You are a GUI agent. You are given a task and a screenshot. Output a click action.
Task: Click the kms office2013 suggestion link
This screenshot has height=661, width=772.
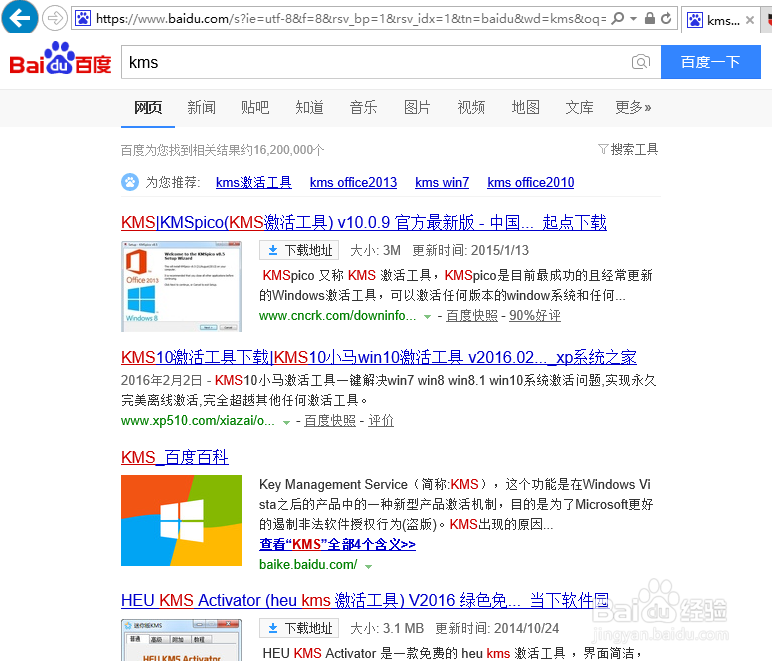[353, 183]
